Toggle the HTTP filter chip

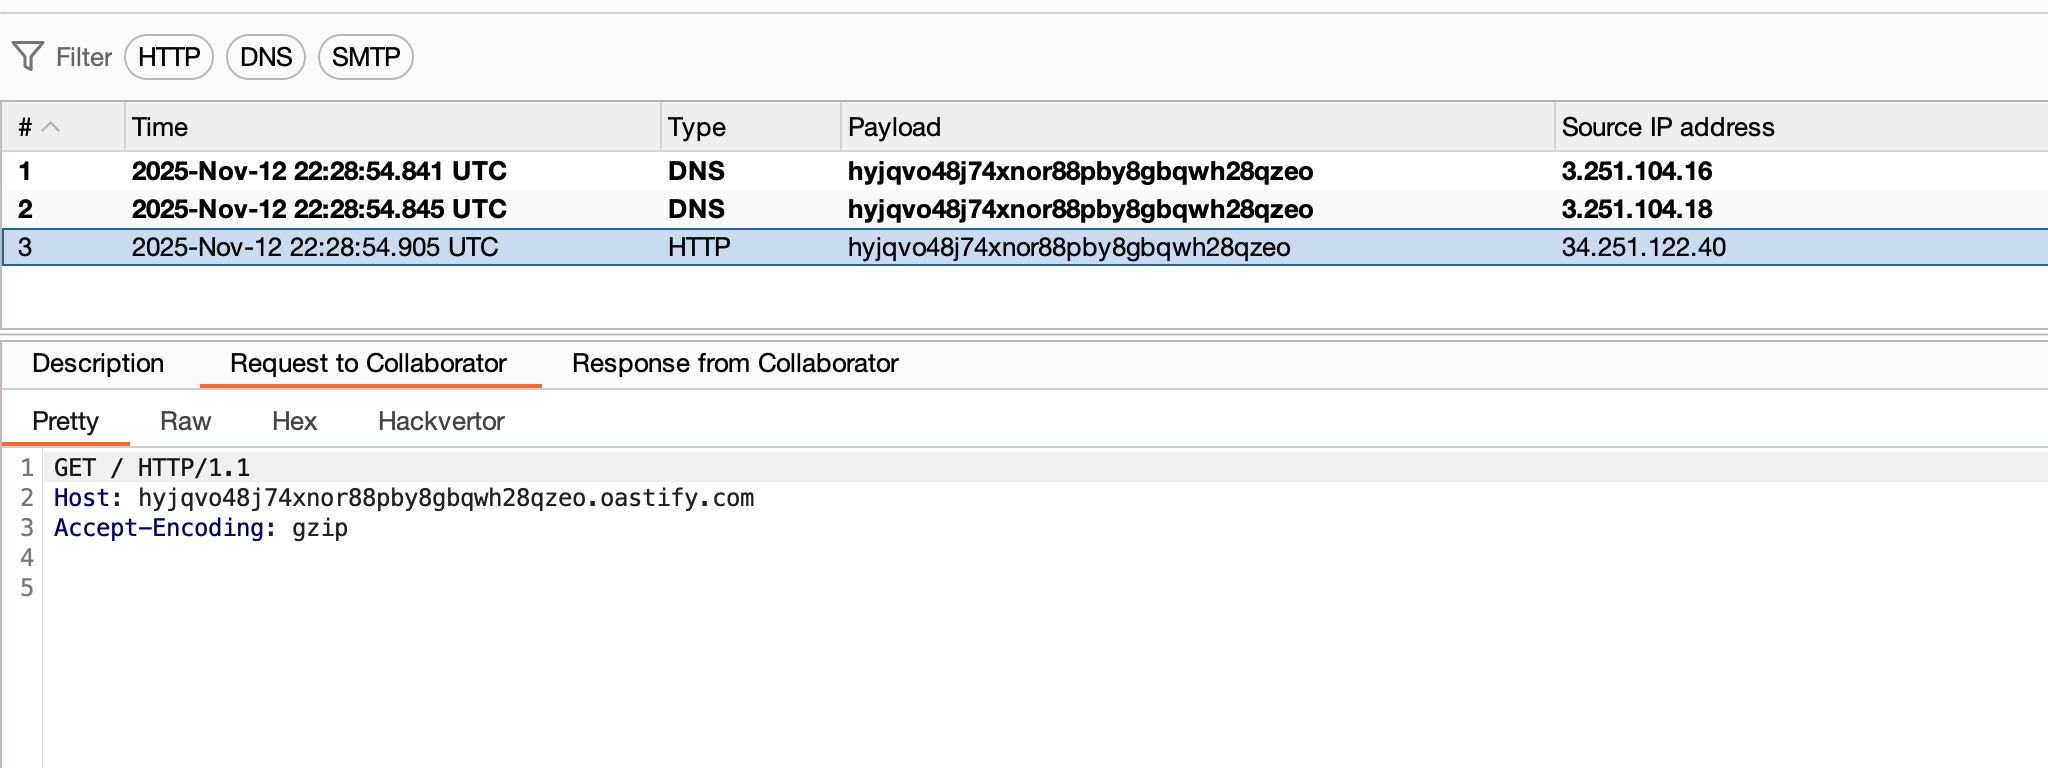(x=169, y=57)
